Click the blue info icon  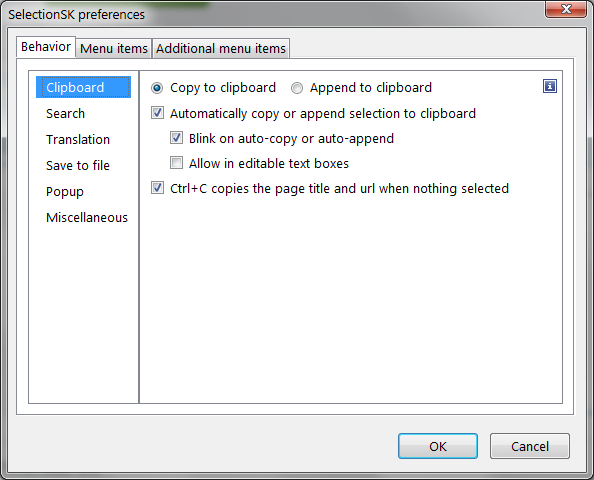[x=550, y=86]
